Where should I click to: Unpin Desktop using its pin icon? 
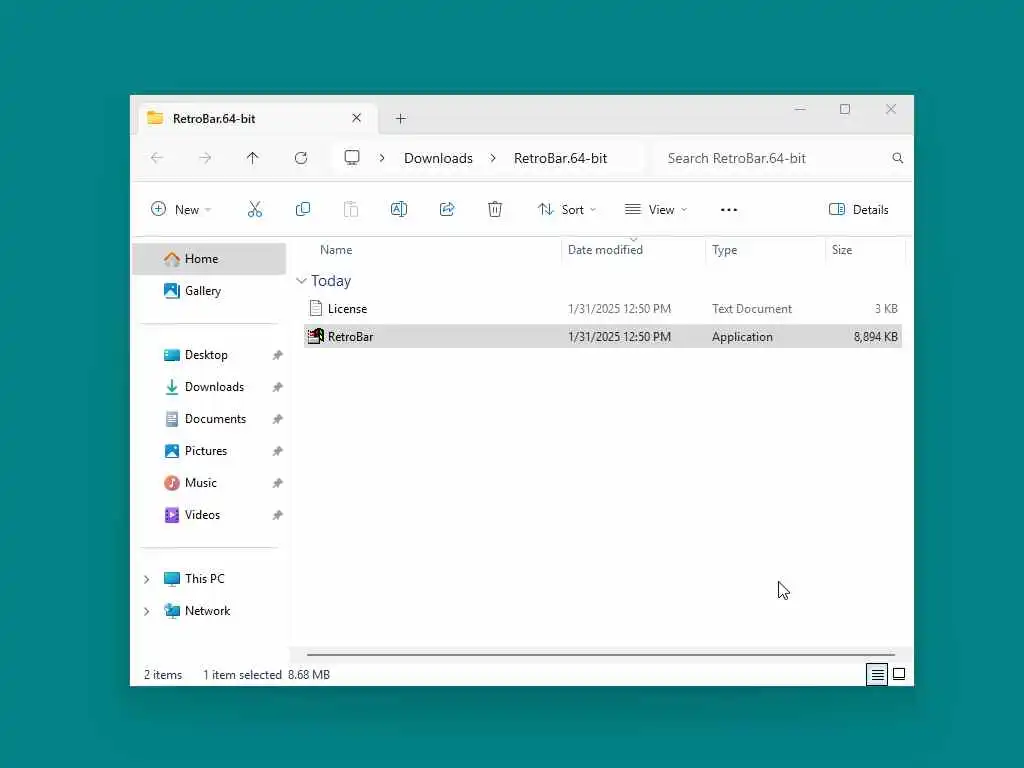pyautogui.click(x=278, y=355)
